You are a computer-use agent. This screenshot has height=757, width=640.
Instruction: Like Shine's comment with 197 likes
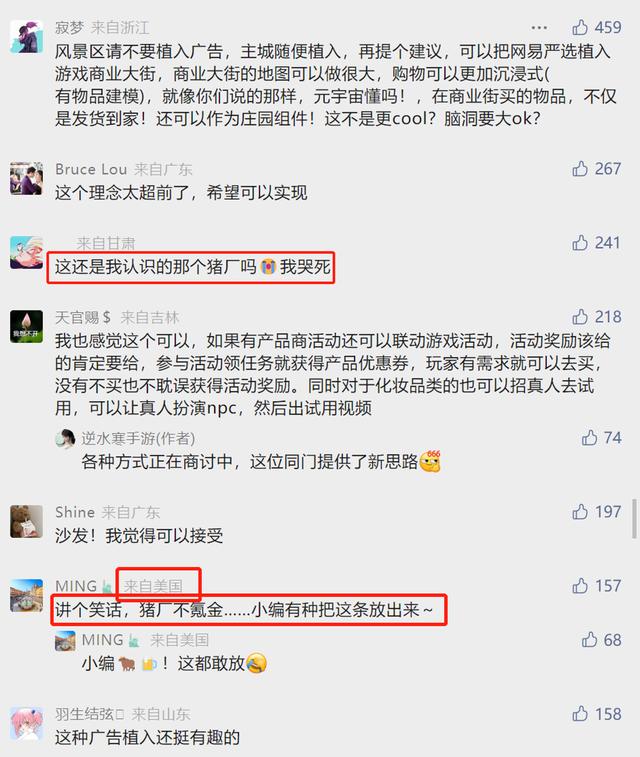[580, 511]
